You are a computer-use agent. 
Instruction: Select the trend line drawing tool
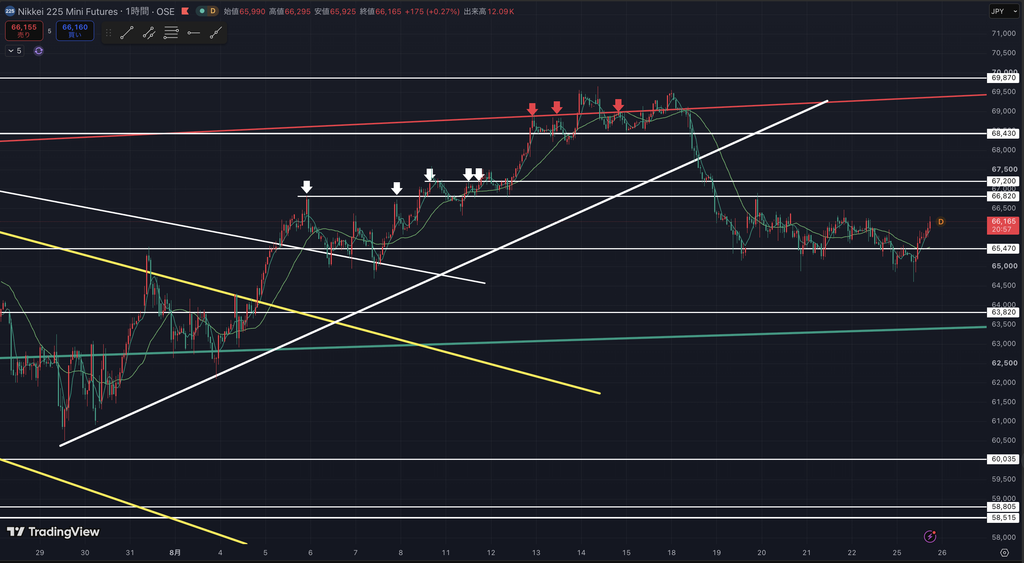[127, 33]
